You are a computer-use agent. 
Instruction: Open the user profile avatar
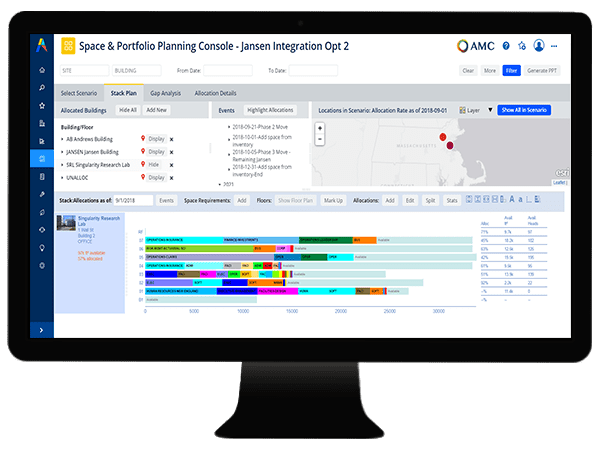[x=539, y=46]
